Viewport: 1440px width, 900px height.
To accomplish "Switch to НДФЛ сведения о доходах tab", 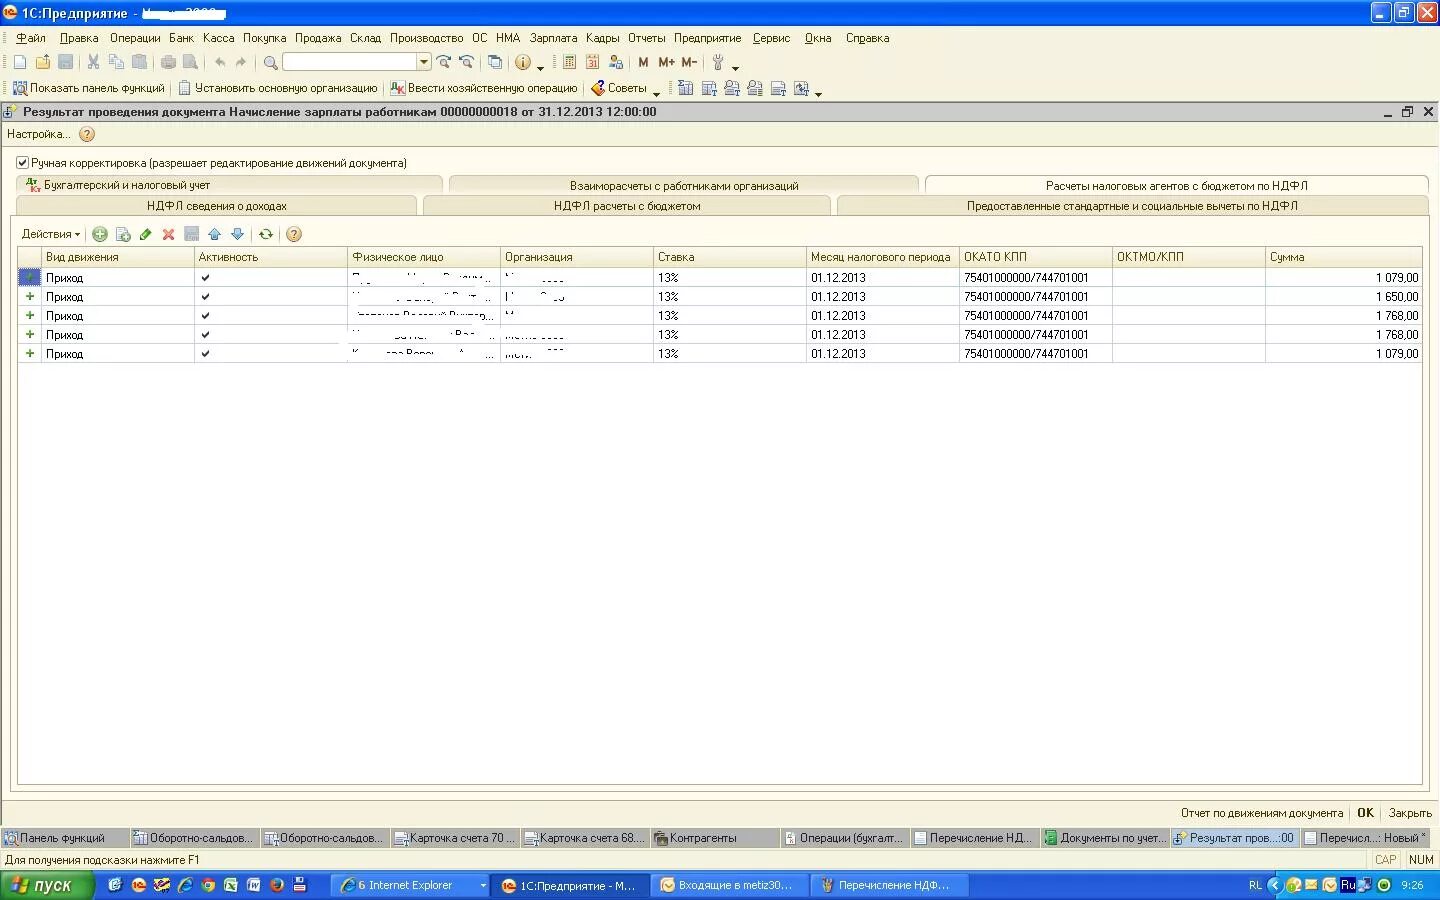I will point(216,206).
